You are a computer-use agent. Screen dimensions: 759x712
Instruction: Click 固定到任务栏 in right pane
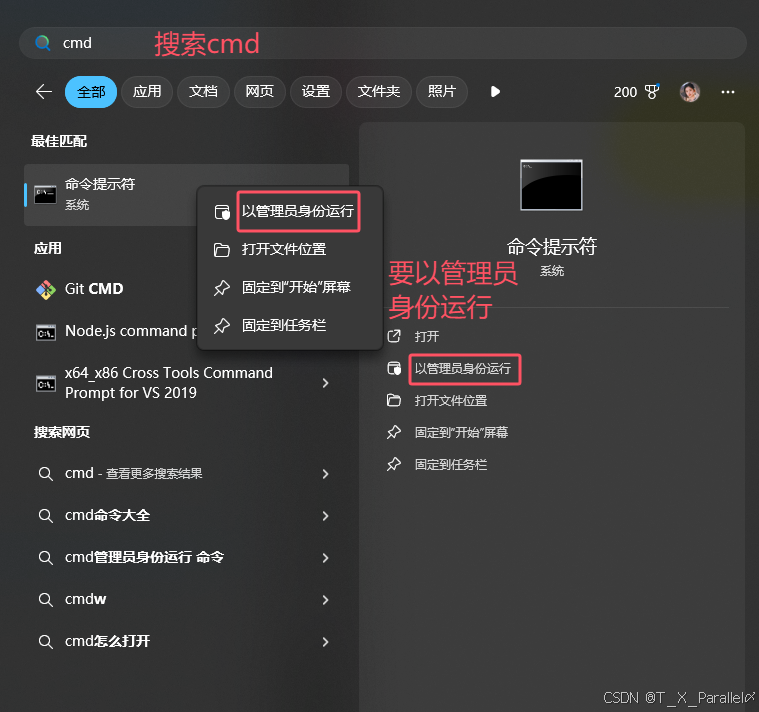[451, 465]
